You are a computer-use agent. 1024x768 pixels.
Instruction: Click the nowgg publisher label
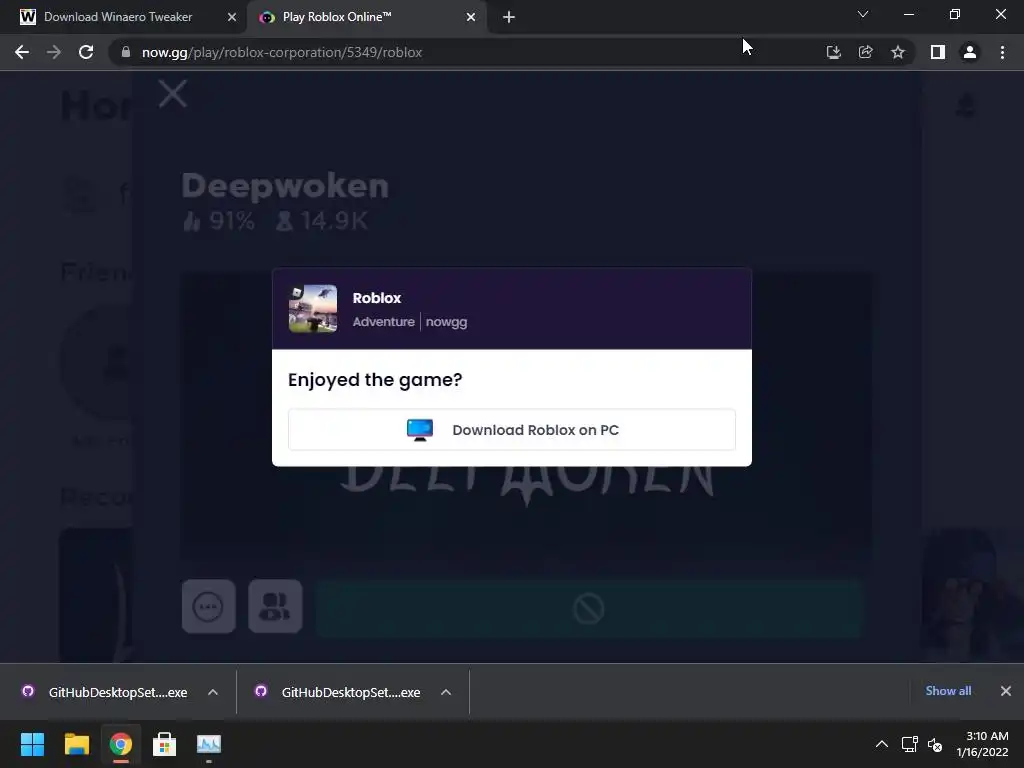tap(446, 322)
